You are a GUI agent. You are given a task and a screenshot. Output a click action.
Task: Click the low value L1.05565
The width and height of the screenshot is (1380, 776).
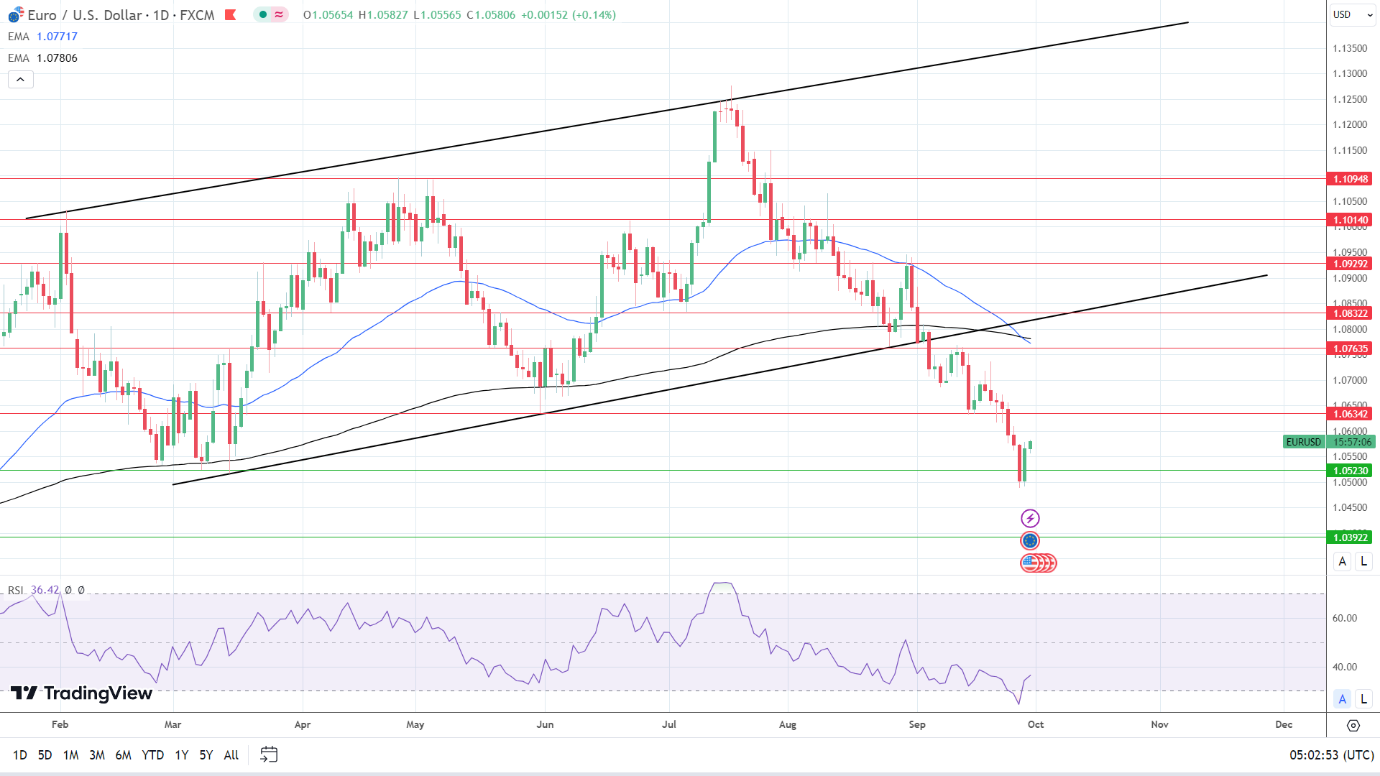click(x=437, y=15)
